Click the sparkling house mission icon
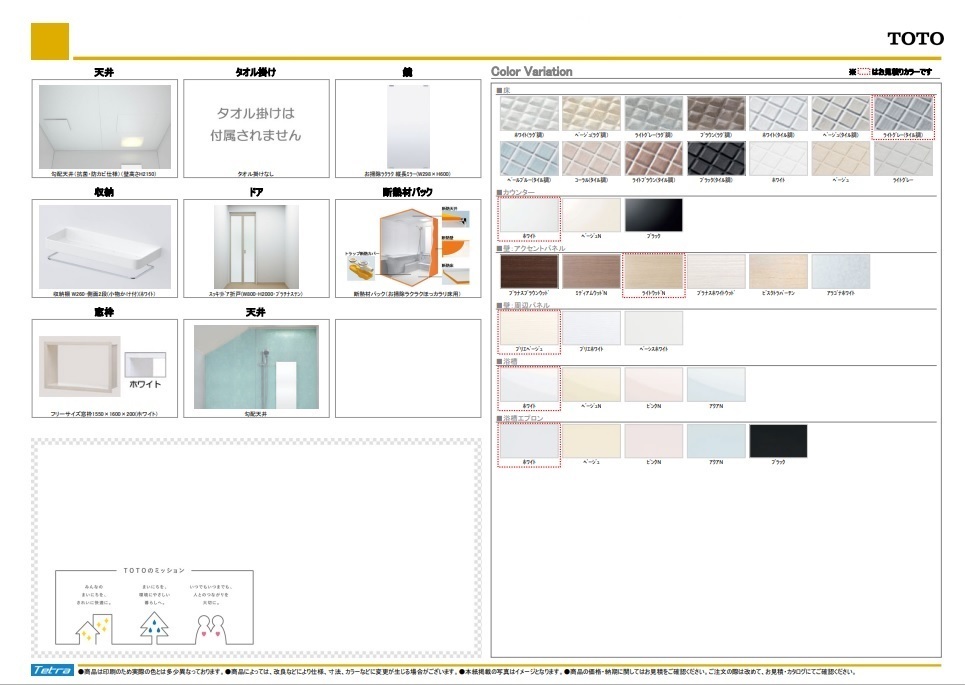Image resolution: width=965 pixels, height=685 pixels. [x=89, y=626]
